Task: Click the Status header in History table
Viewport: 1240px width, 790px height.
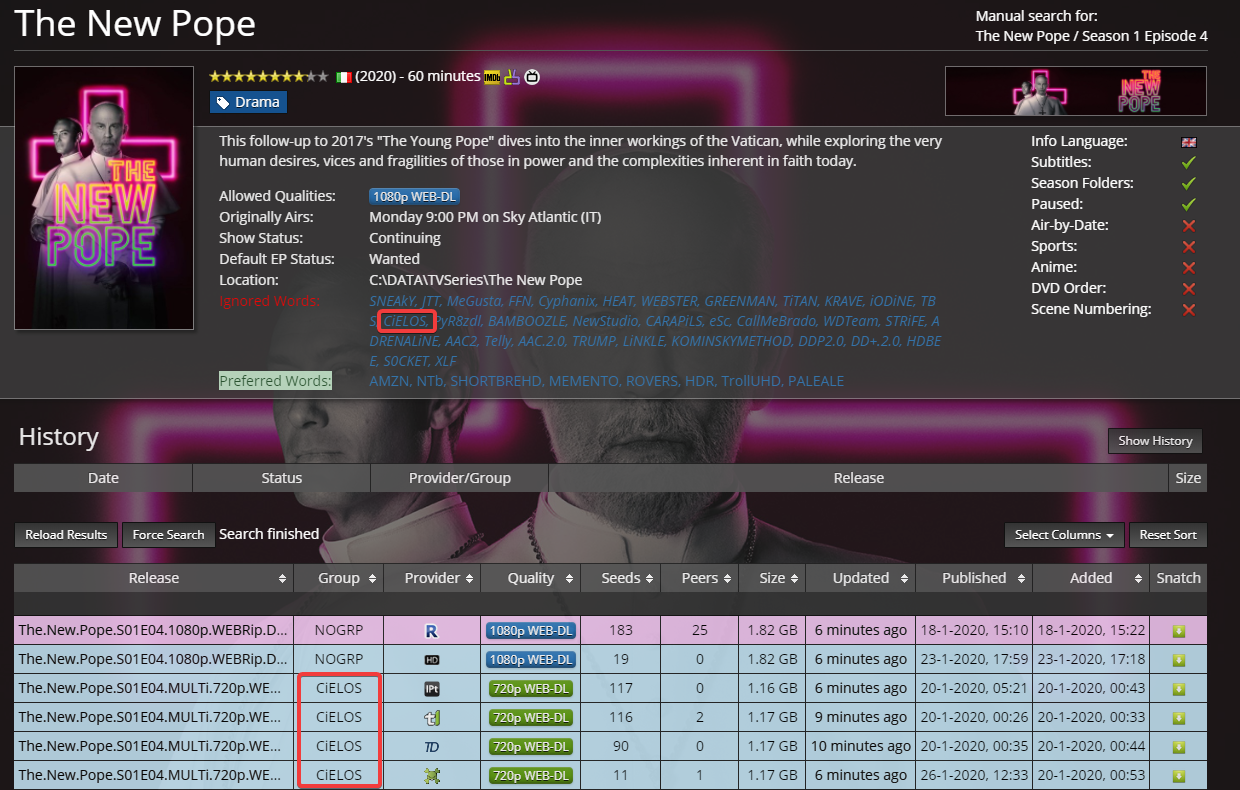Action: click(x=281, y=478)
